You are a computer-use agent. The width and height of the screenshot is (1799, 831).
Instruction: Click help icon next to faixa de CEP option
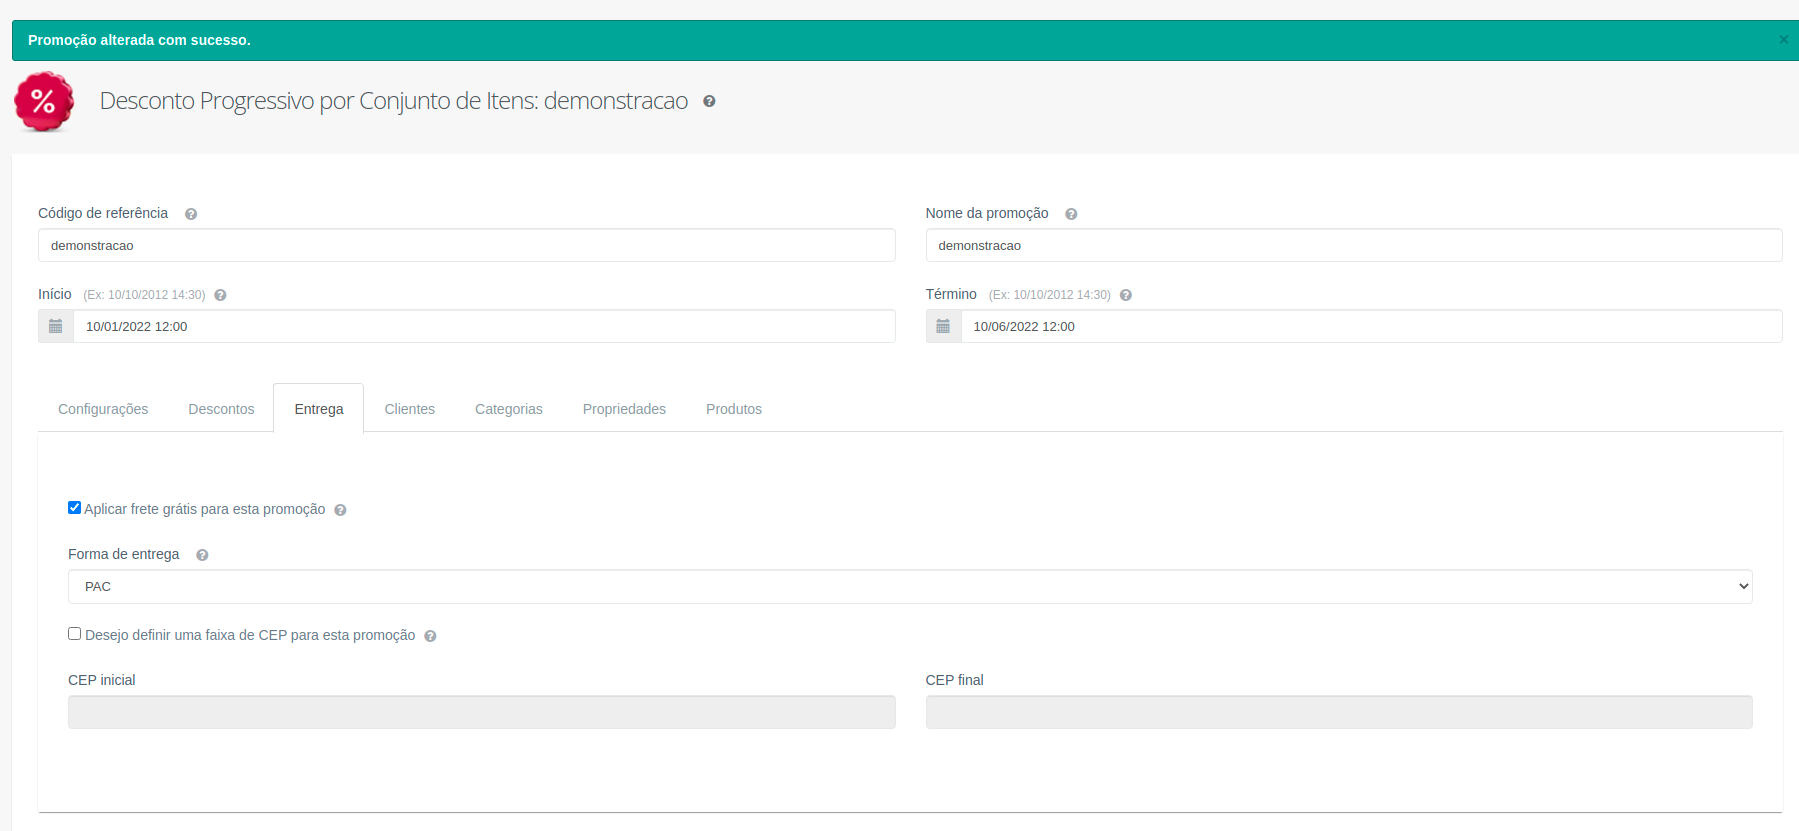point(430,636)
